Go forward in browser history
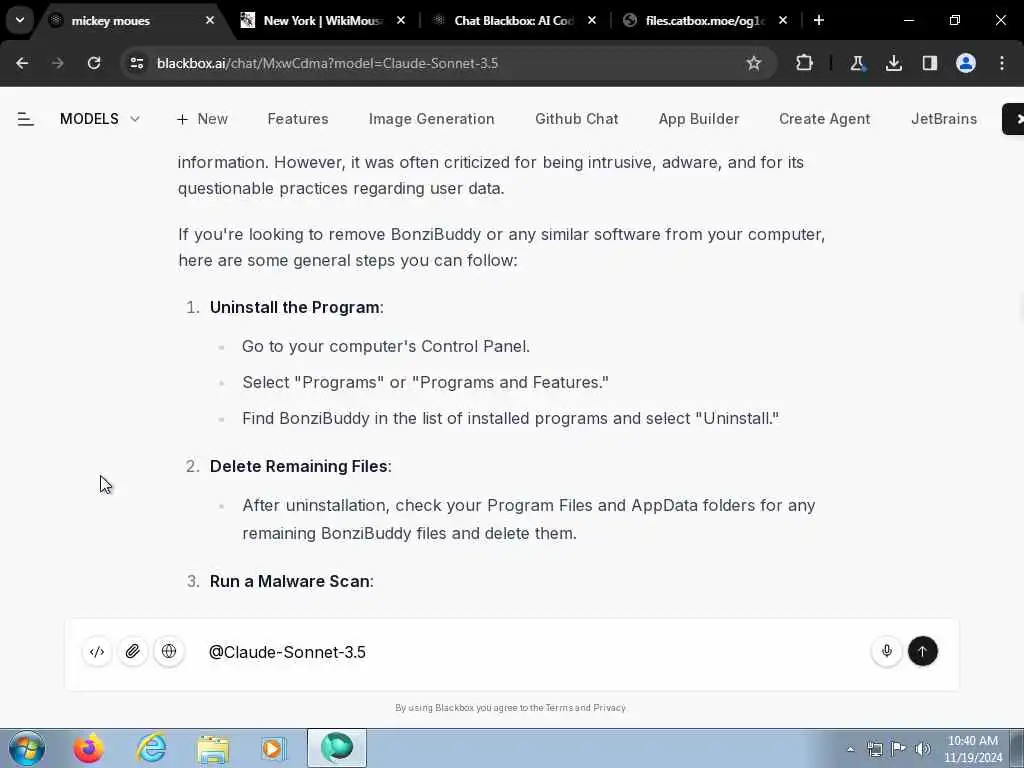1024x768 pixels. click(57, 63)
